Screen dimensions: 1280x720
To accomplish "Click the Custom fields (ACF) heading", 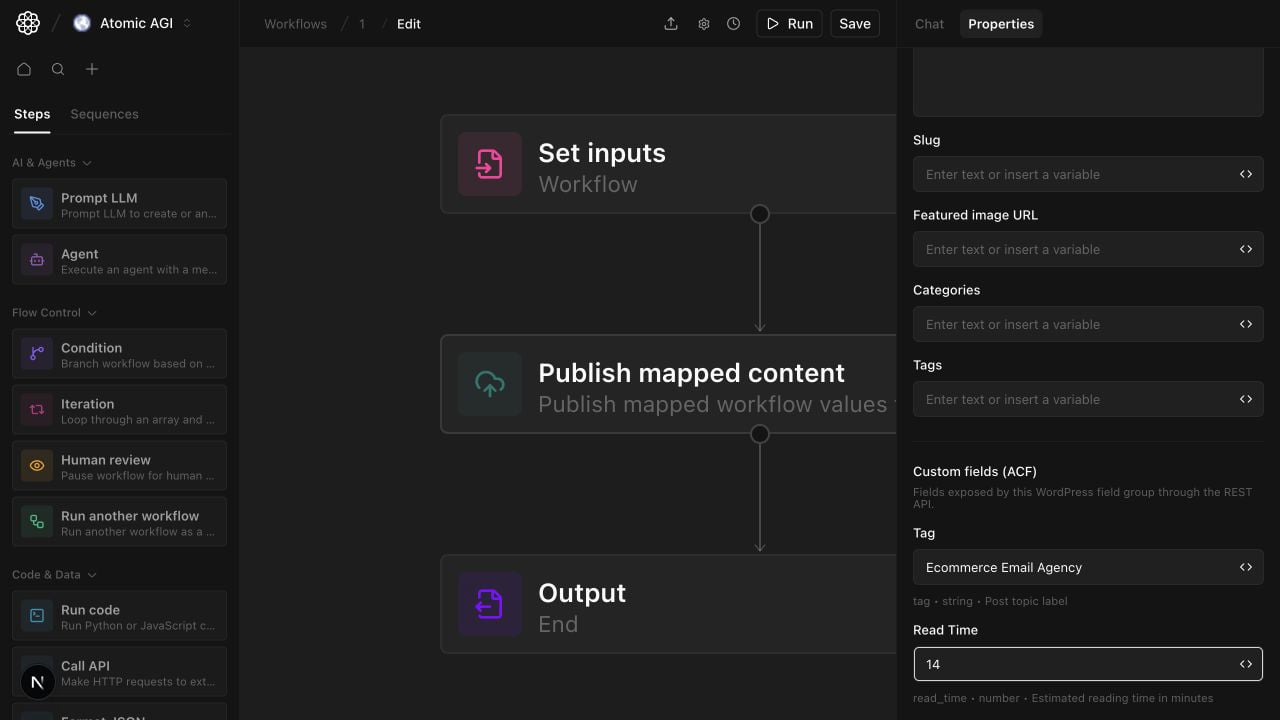I will pyautogui.click(x=975, y=471).
